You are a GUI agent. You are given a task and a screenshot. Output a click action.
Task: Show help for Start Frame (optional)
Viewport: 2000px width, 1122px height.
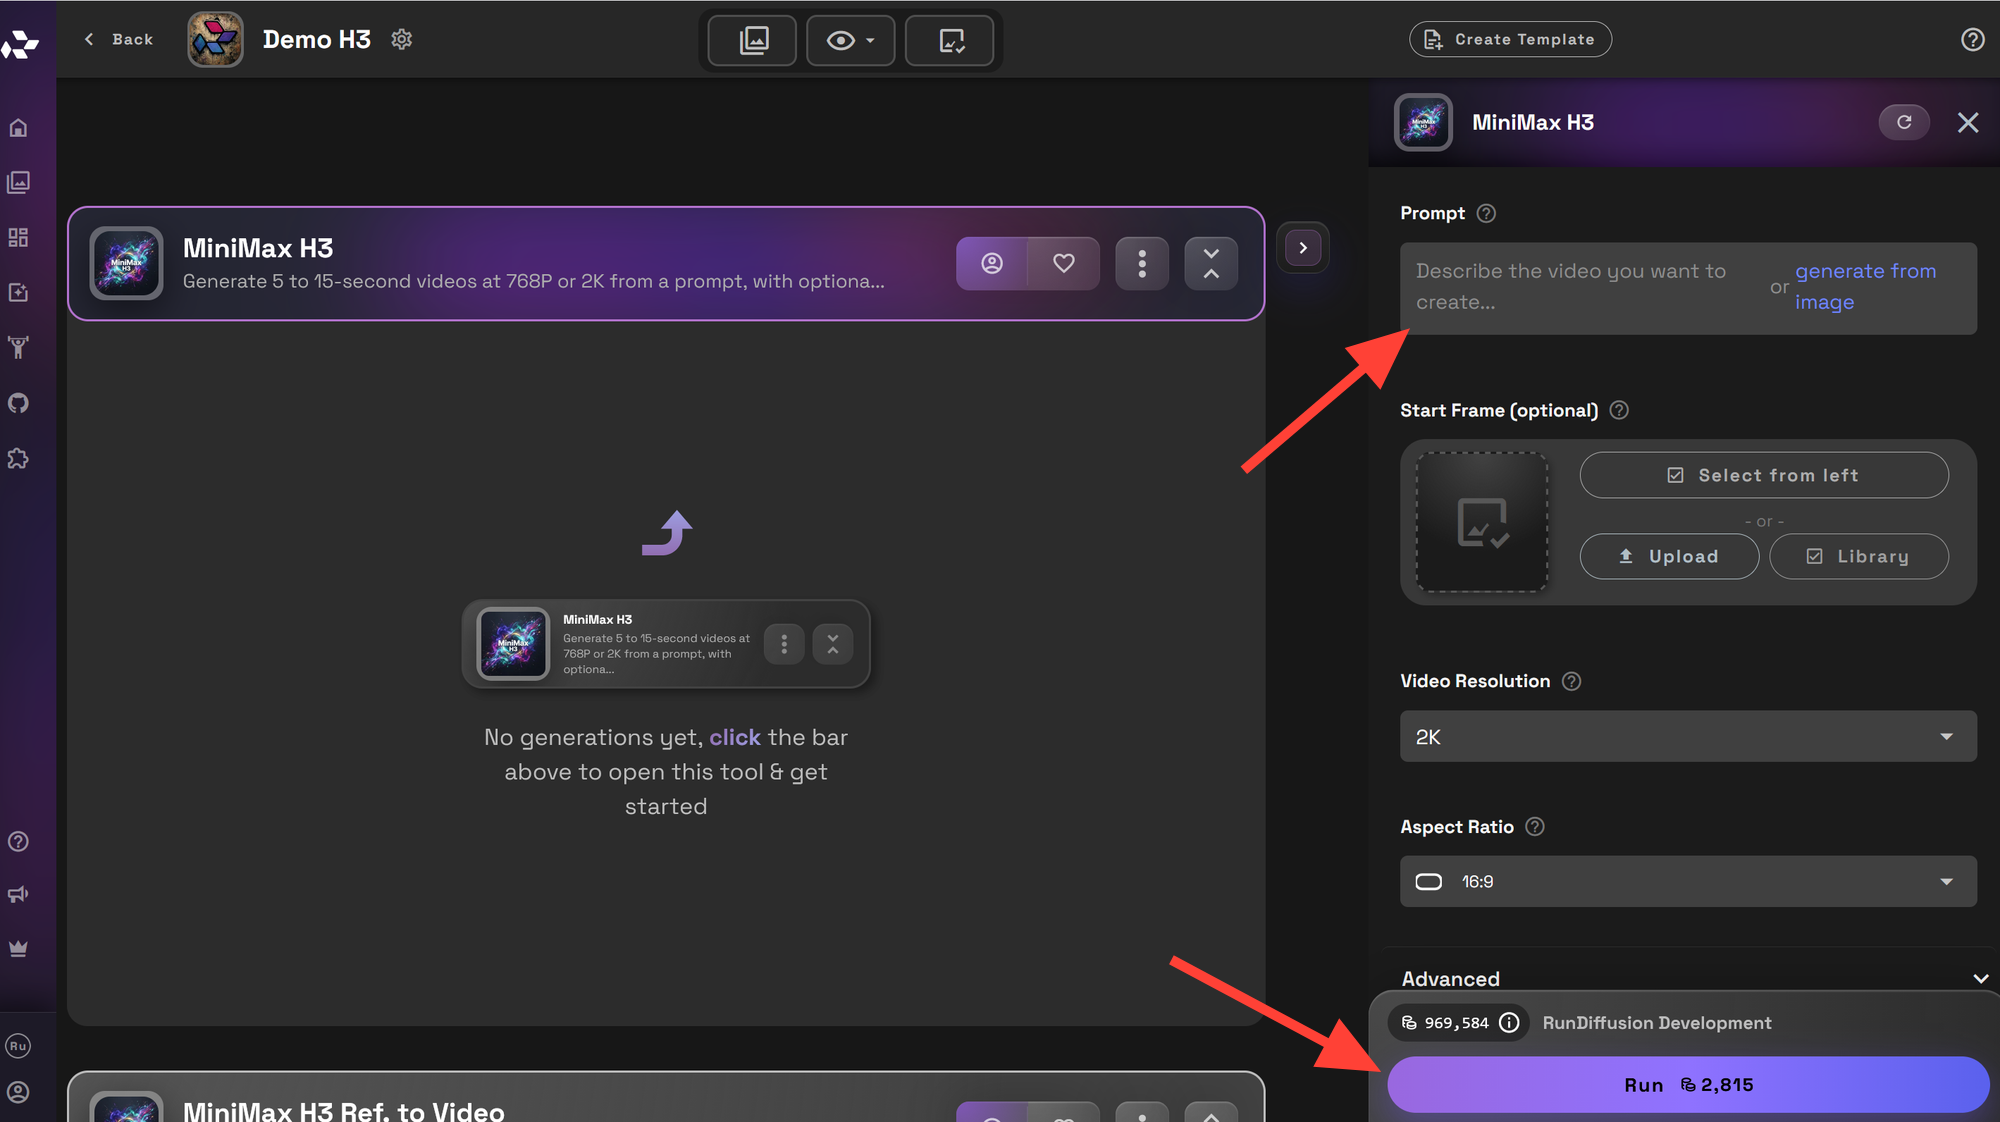(1619, 410)
